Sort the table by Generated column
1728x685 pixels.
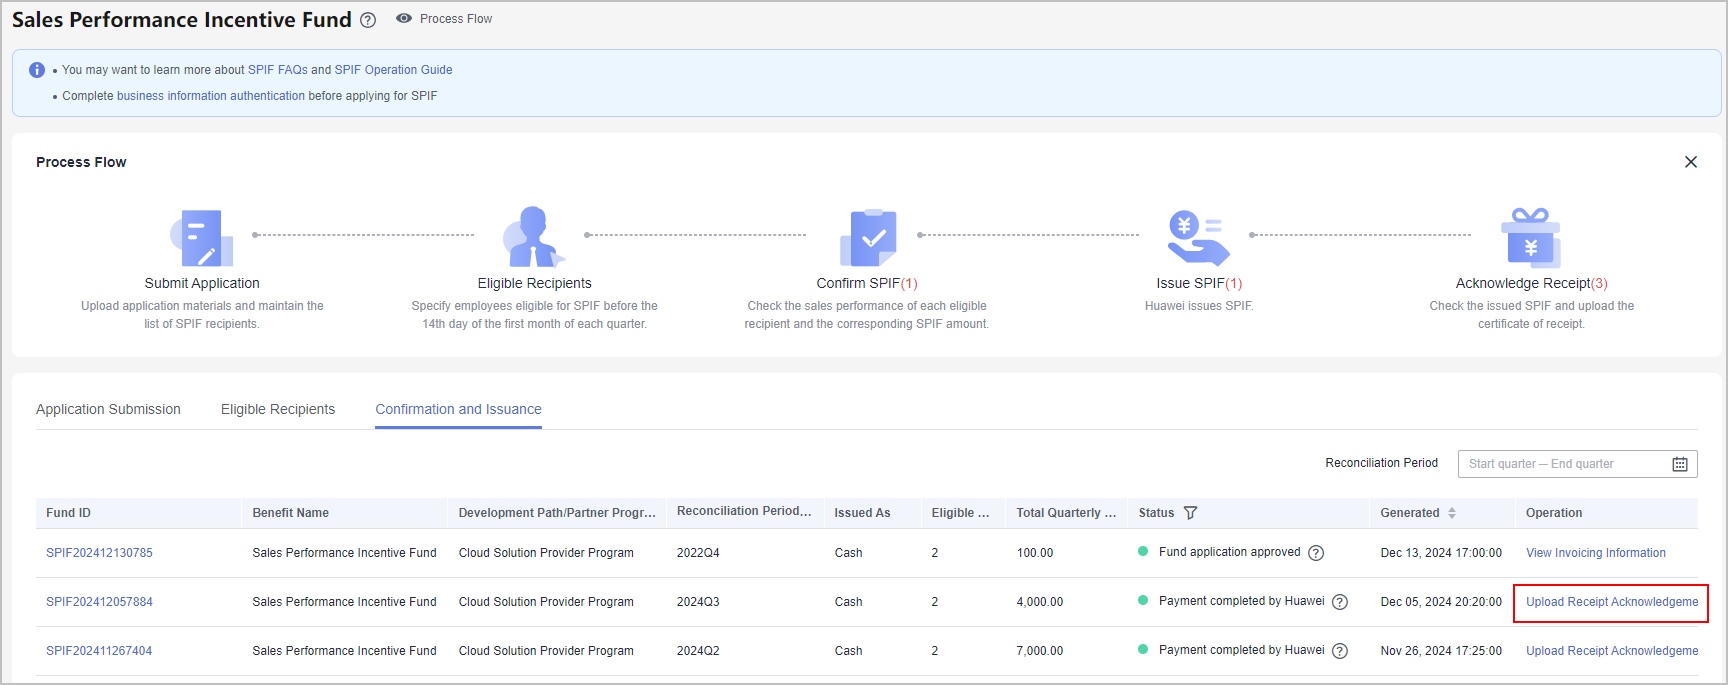(1452, 513)
